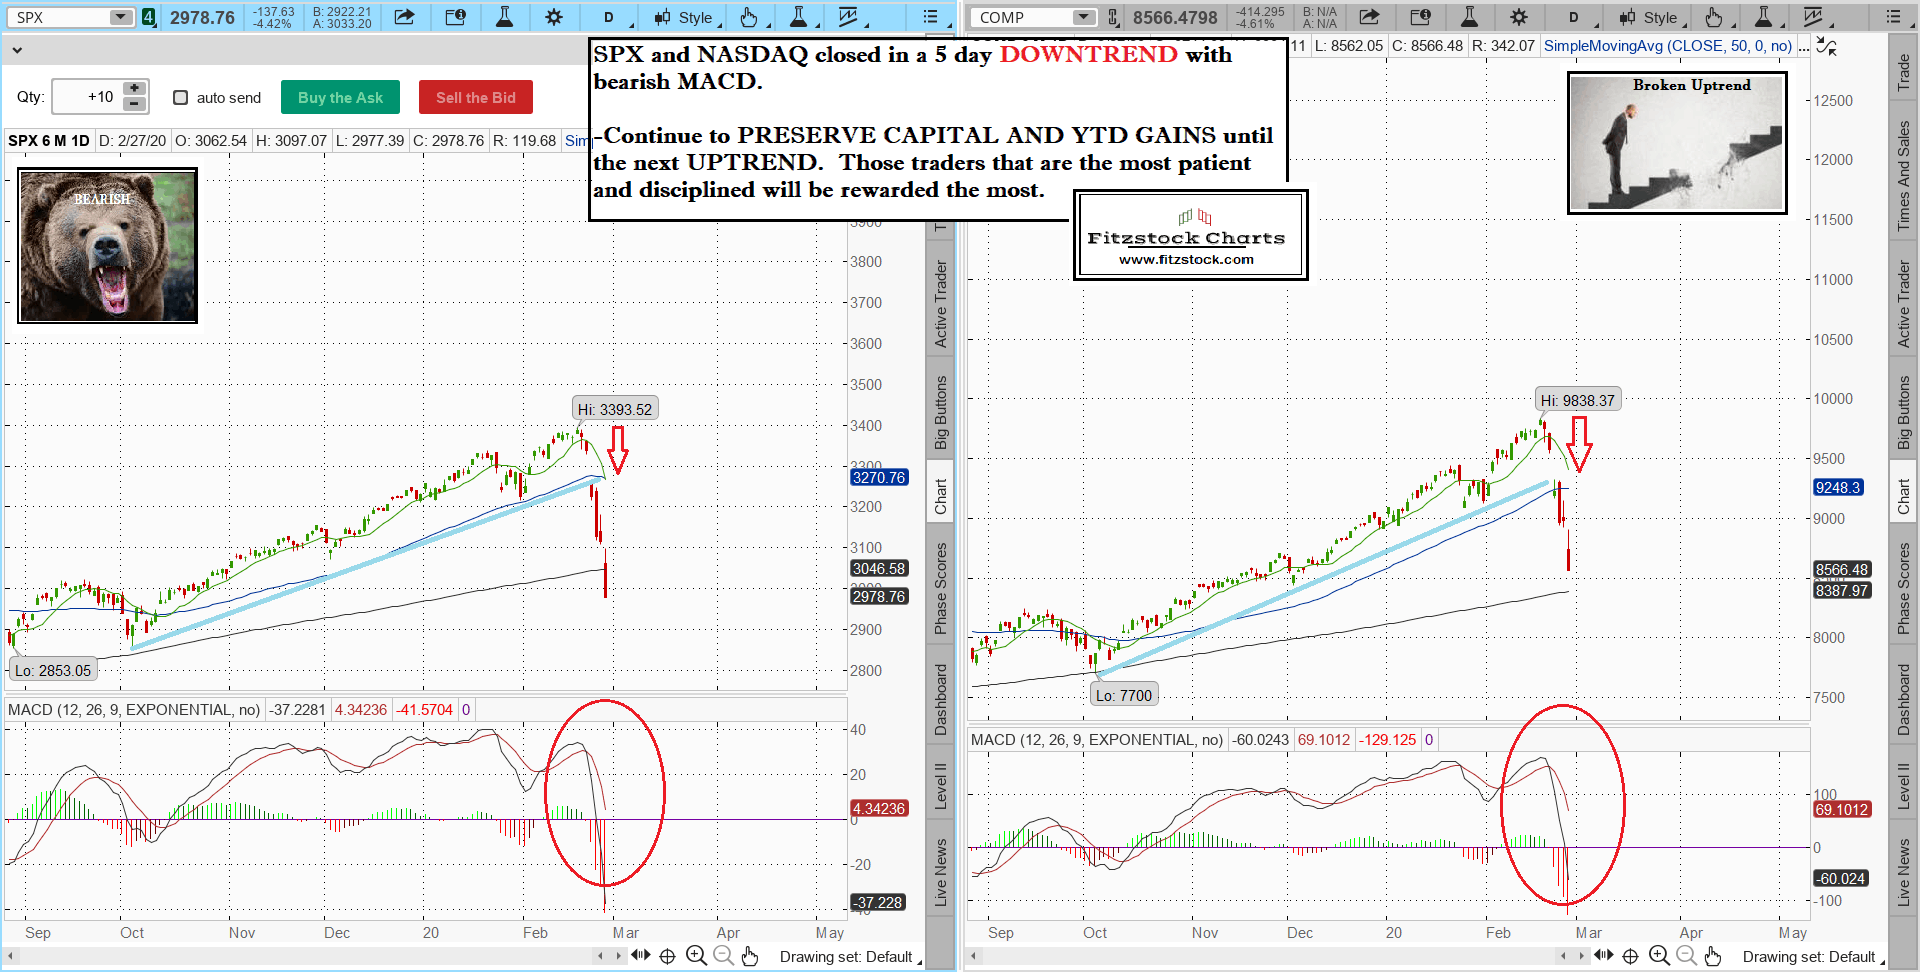Open the drawing tools hand icon on SPX toolbar
1920x972 pixels.
point(749,17)
